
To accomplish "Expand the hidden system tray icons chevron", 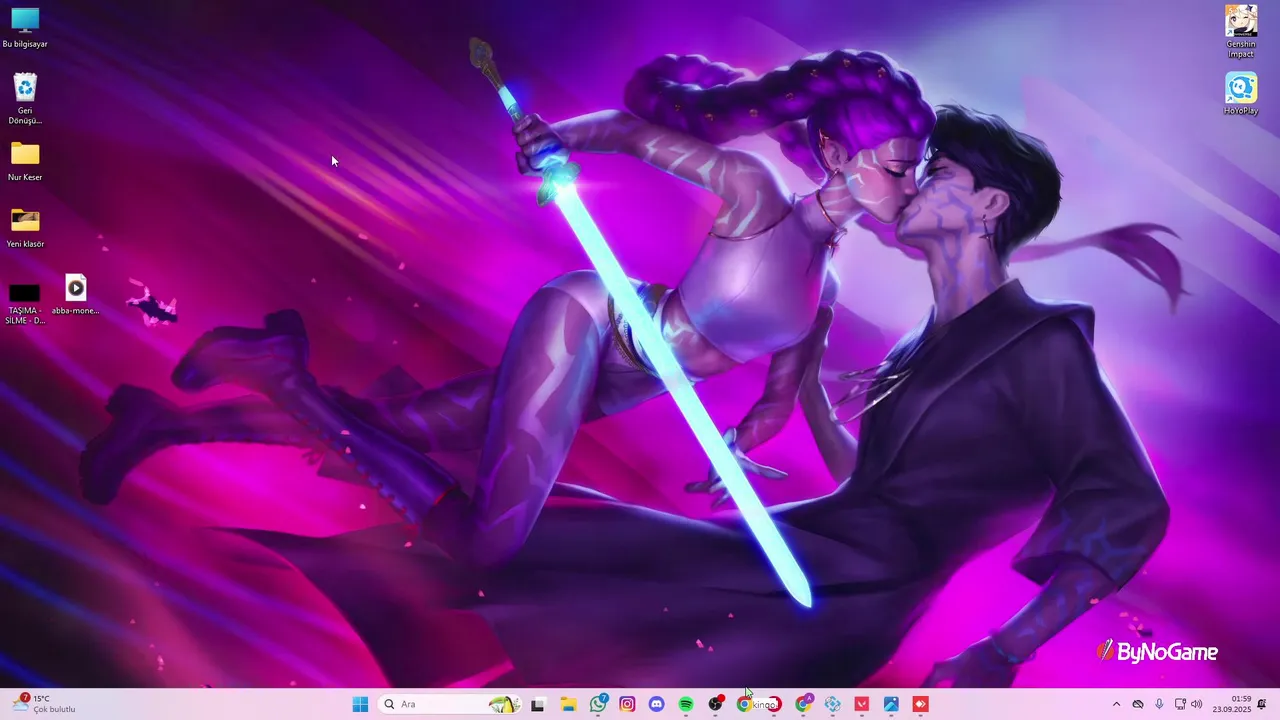I will pos(1117,704).
